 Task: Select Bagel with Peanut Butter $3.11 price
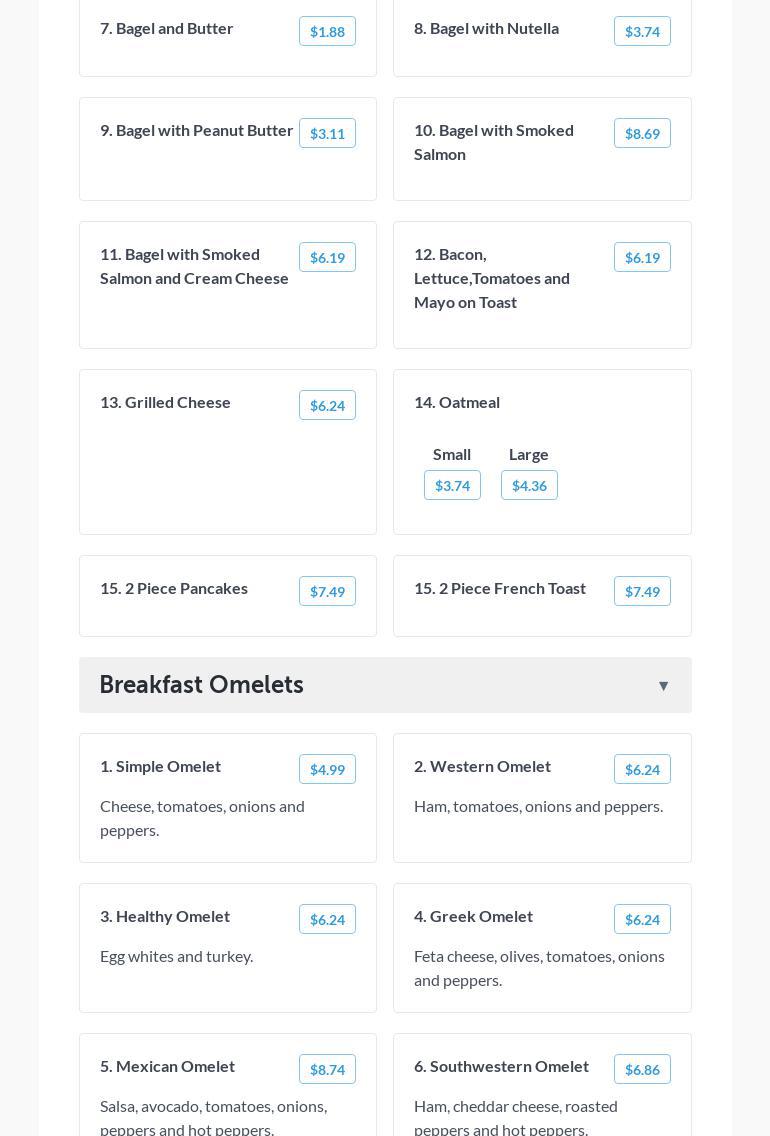327,134
